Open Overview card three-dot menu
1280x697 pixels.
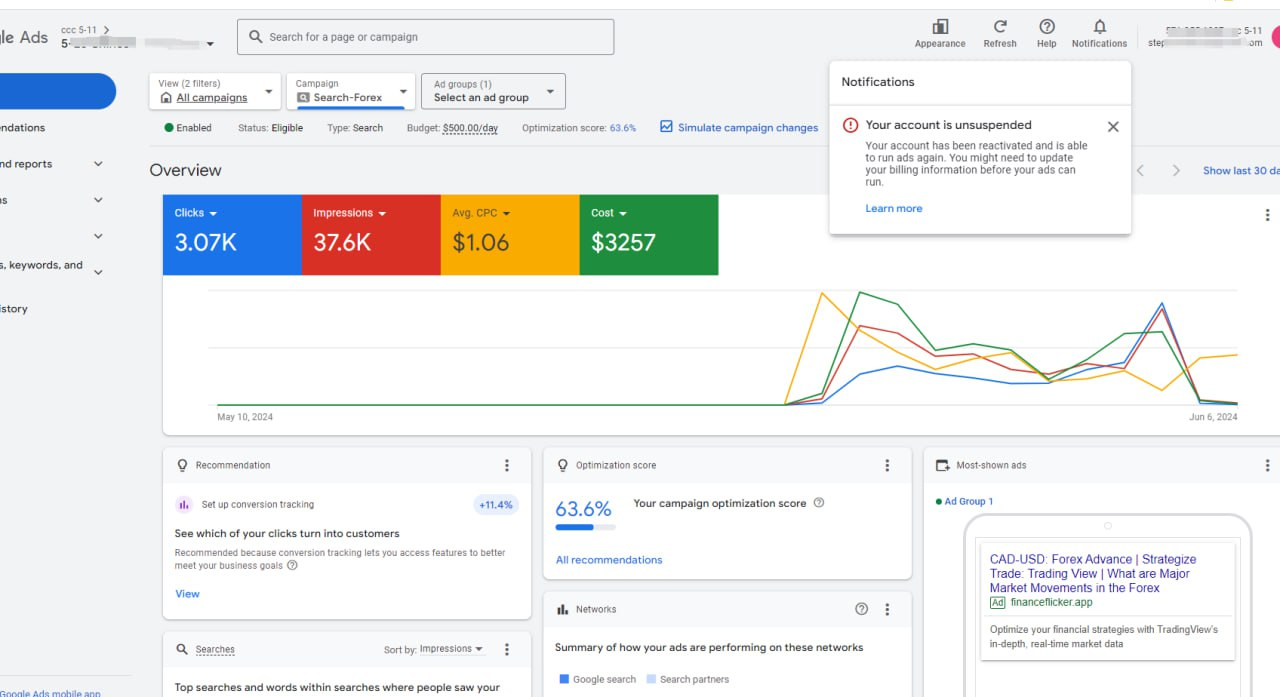1267,215
